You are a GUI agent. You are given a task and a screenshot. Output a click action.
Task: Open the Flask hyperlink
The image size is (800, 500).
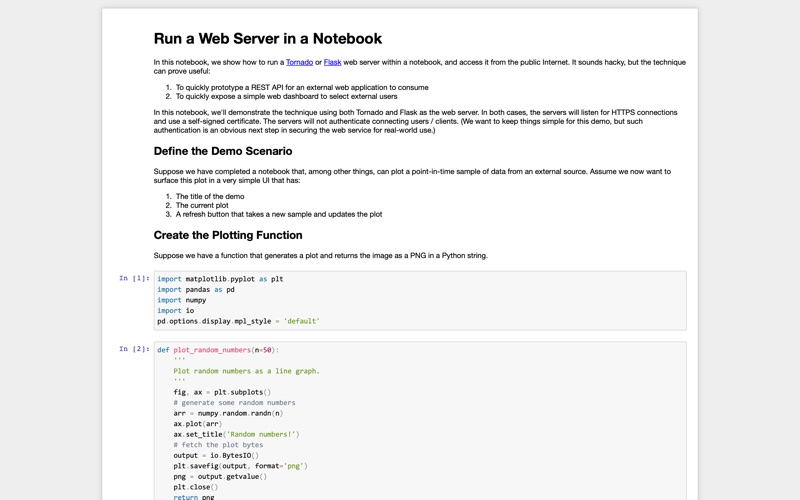click(332, 62)
